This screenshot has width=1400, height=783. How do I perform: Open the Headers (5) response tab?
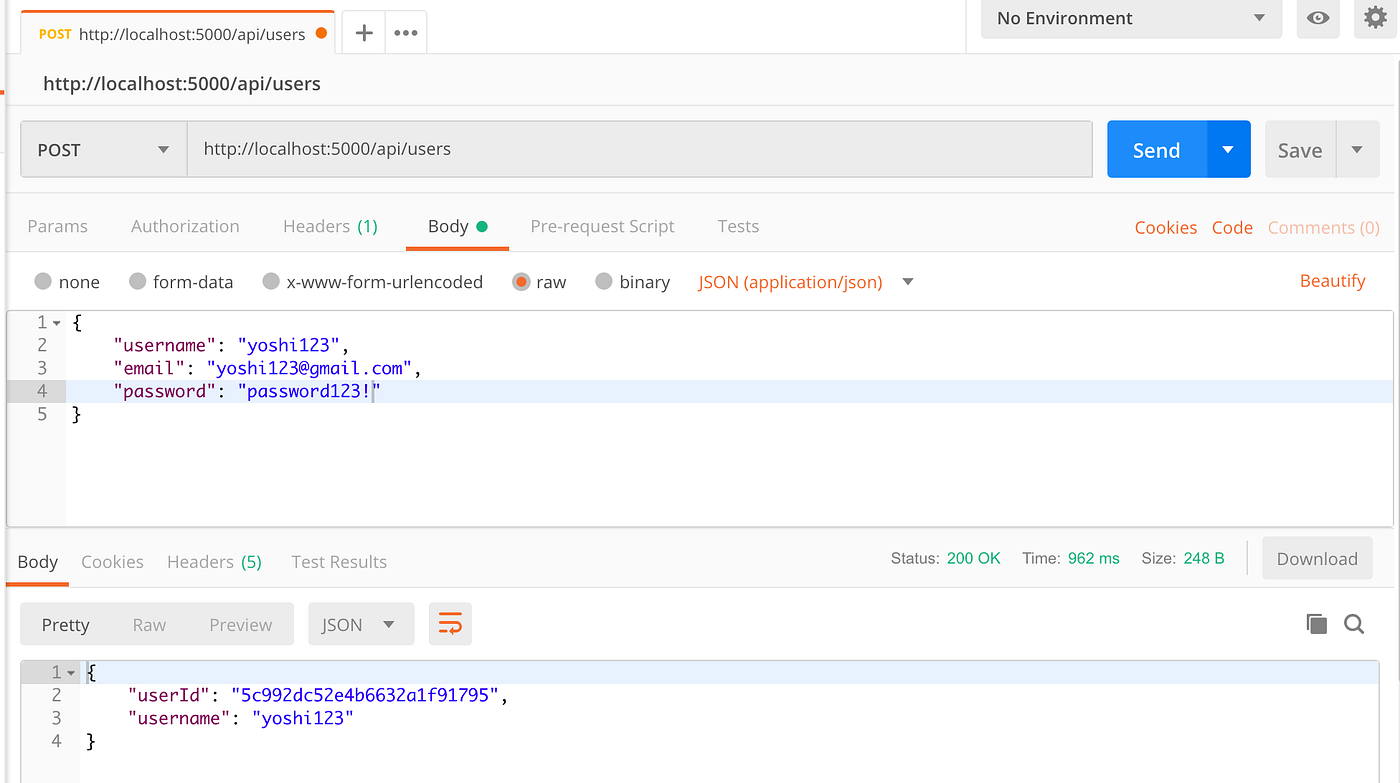coord(214,561)
